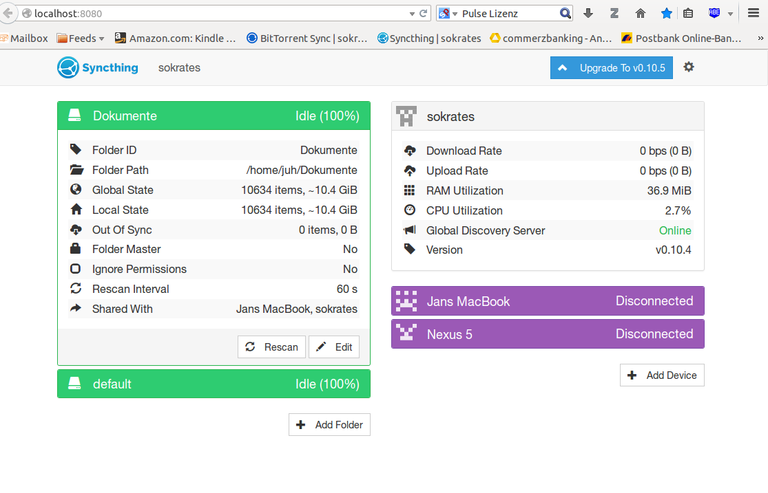Open the URL bar history dropdown arrow
768x493 pixels.
point(412,14)
